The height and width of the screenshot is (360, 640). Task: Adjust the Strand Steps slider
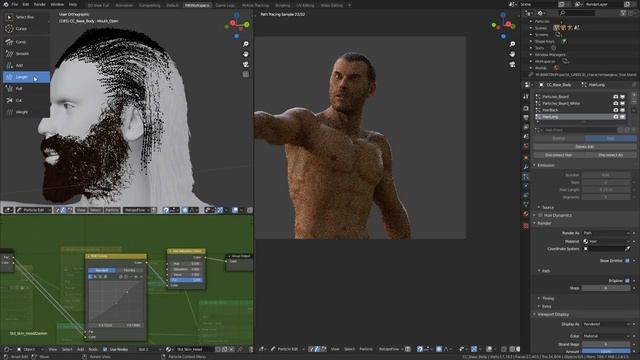coord(606,344)
